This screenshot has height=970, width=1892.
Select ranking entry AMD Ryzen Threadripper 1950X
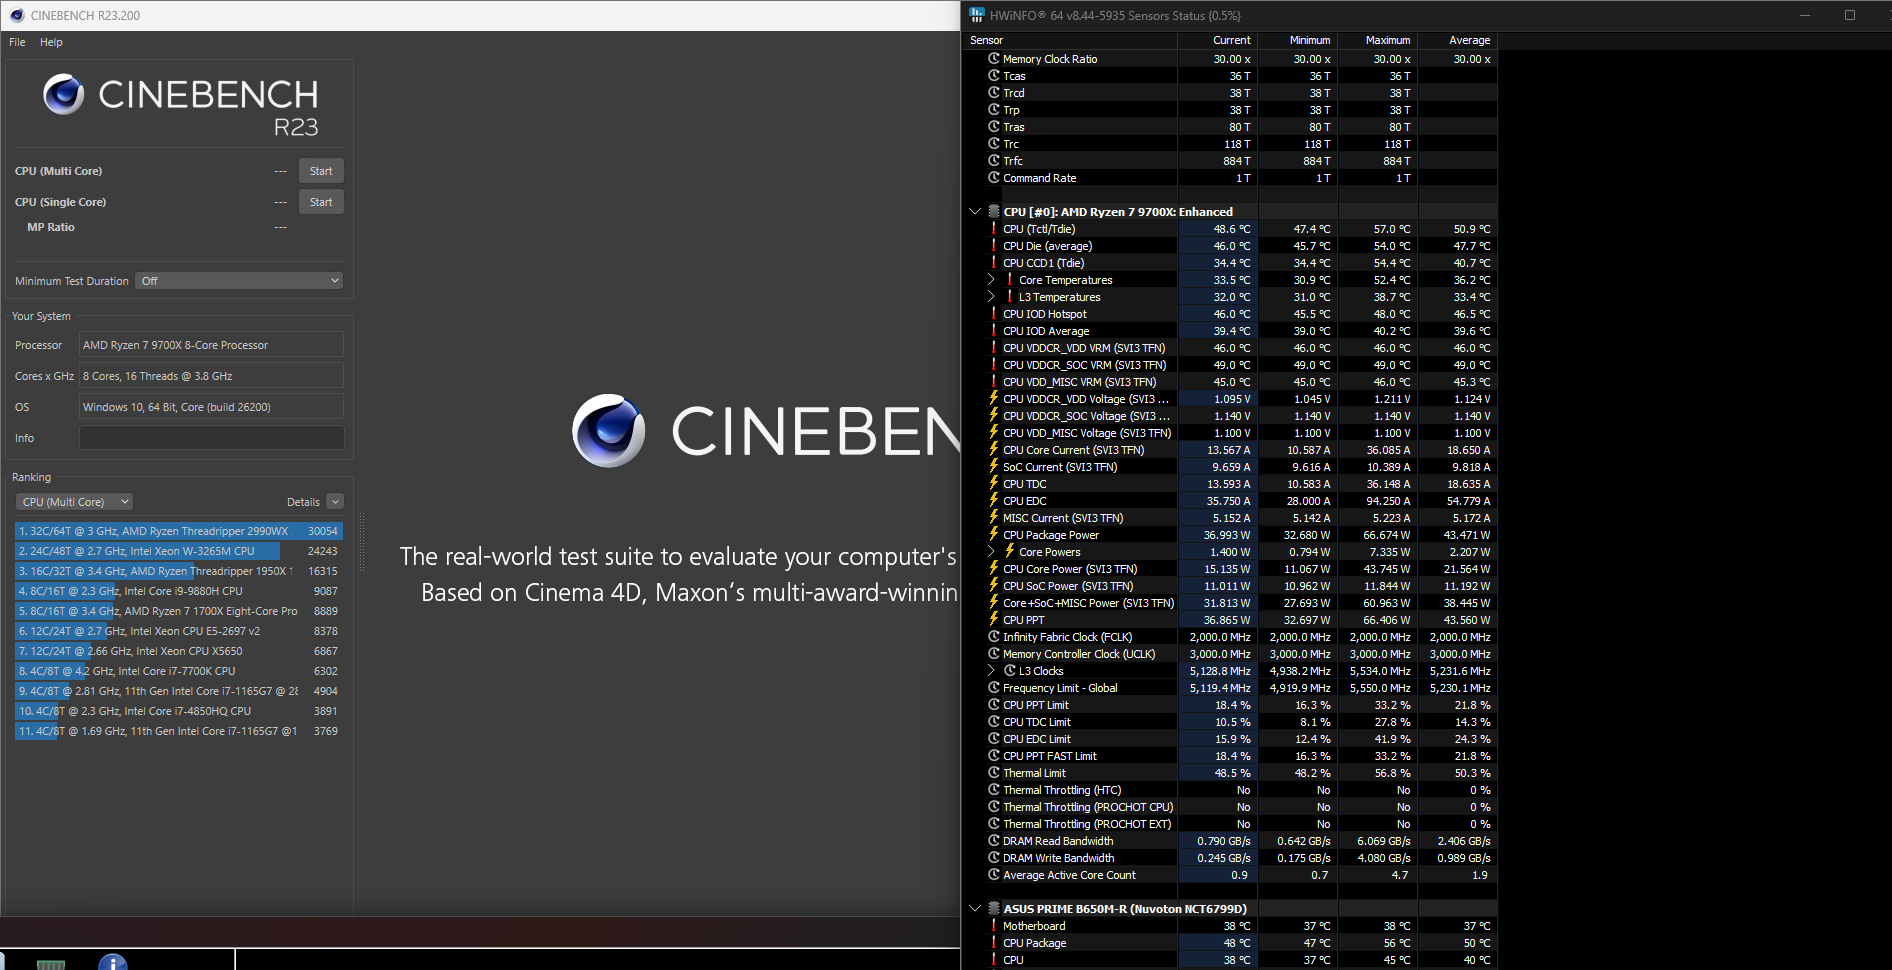click(x=179, y=571)
